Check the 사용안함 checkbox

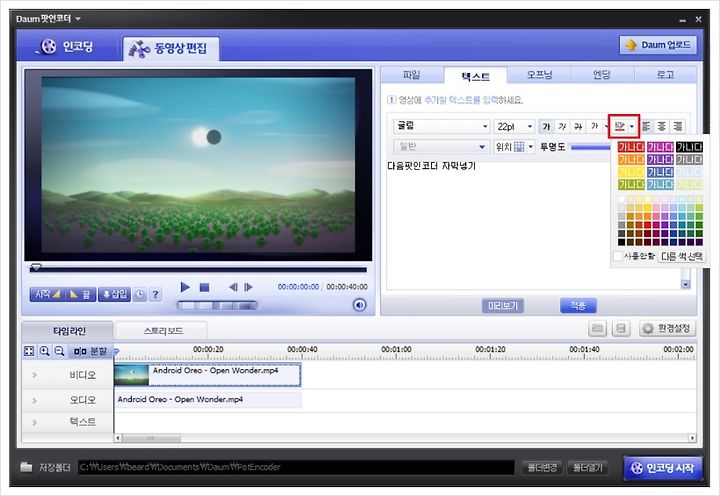[x=618, y=256]
